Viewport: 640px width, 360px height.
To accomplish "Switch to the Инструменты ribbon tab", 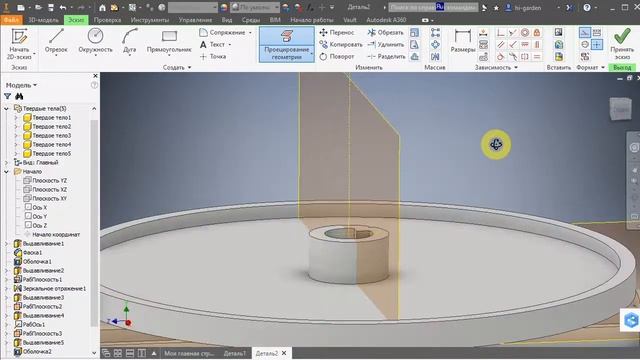I will pyautogui.click(x=149, y=20).
